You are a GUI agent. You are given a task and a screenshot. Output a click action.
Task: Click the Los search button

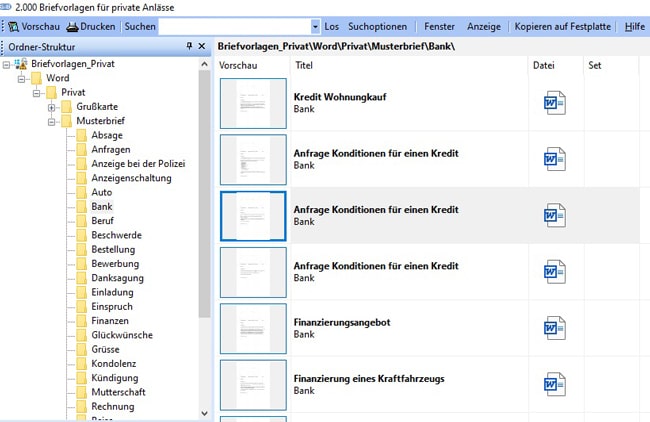point(332,26)
